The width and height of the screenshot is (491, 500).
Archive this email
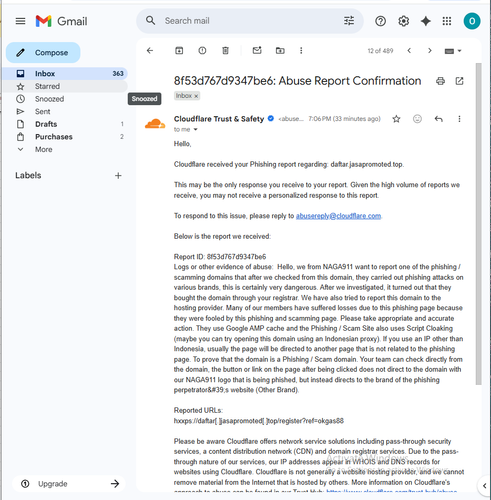click(x=179, y=50)
